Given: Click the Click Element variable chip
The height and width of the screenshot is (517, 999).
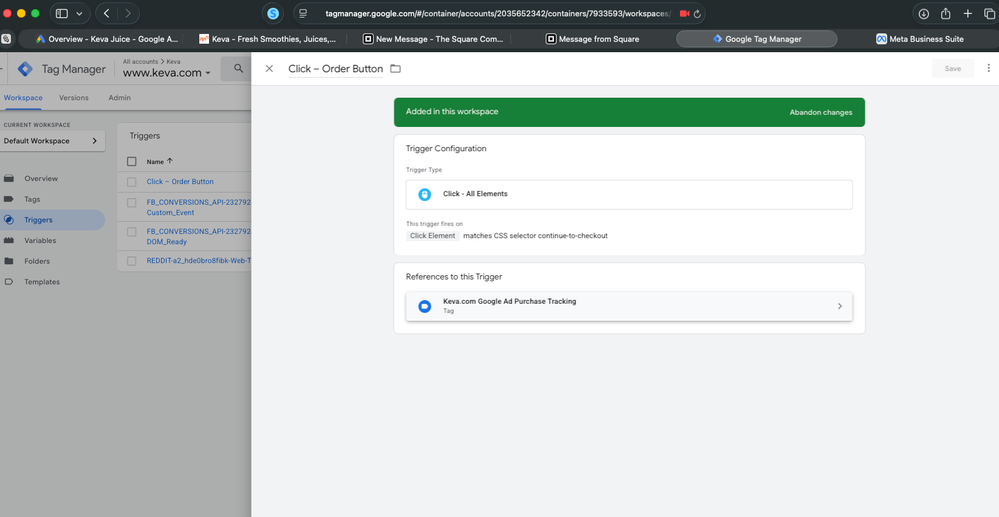Looking at the screenshot, I should 433,236.
